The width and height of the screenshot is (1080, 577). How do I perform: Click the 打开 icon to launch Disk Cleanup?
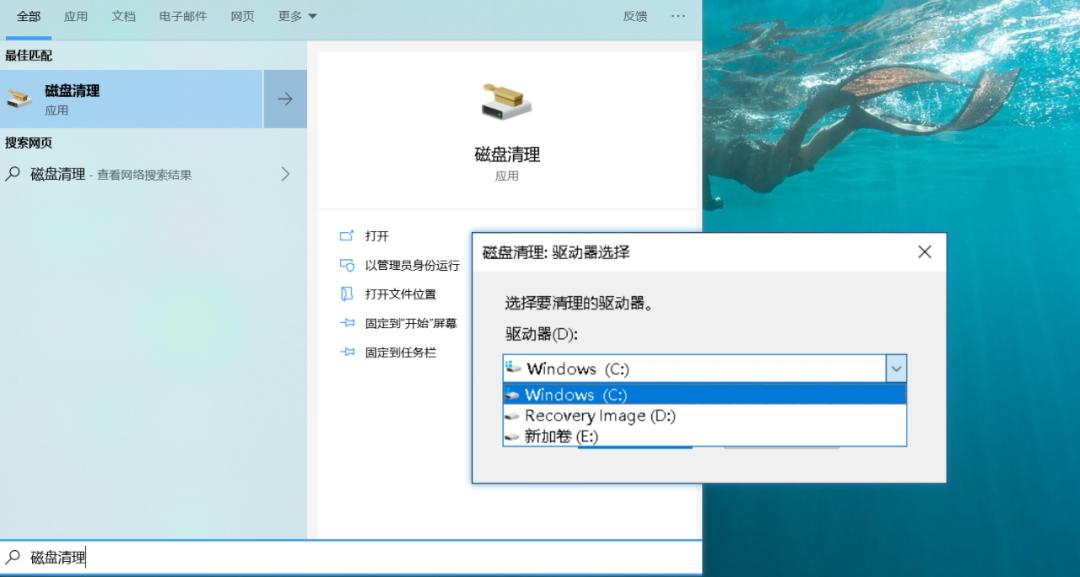click(345, 235)
